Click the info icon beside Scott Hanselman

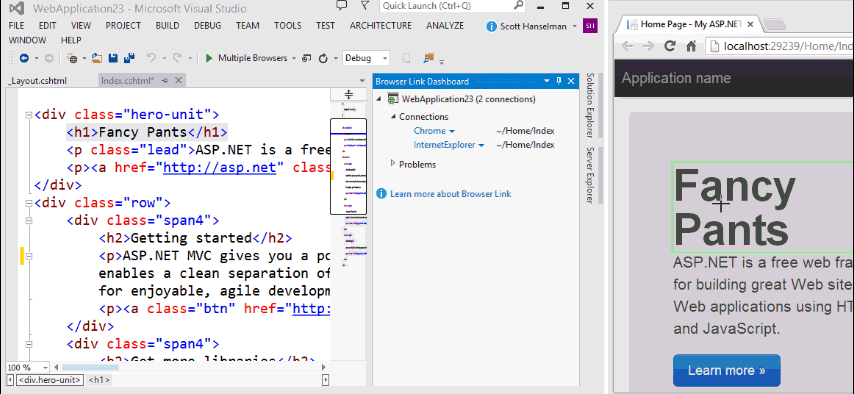pos(492,26)
